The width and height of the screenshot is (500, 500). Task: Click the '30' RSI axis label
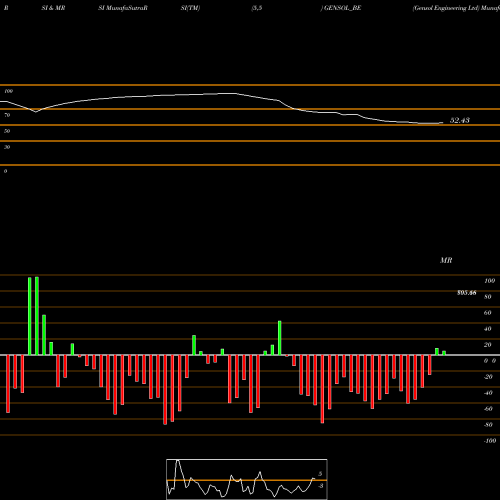coord(7,147)
